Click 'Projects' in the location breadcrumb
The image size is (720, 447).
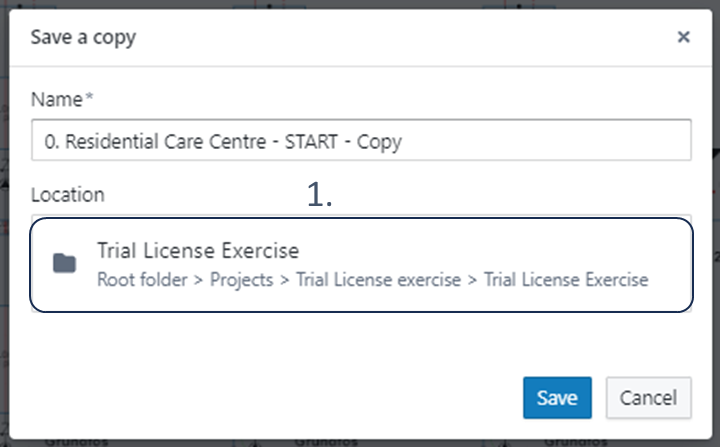click(241, 280)
